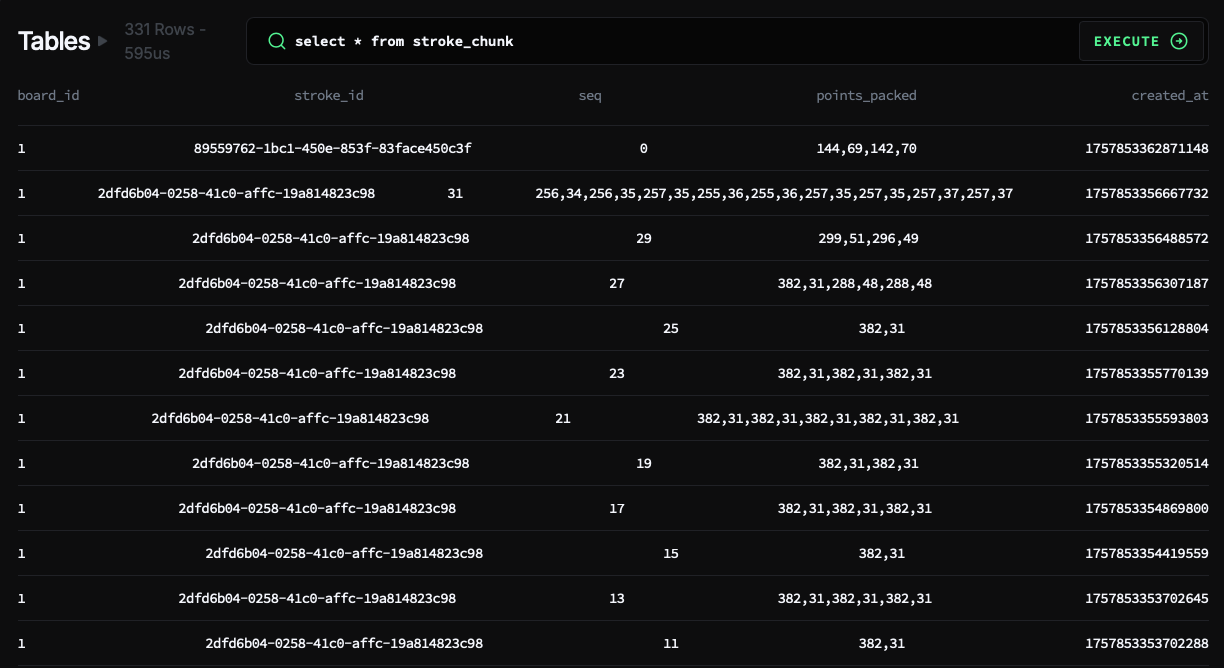The width and height of the screenshot is (1224, 668).
Task: Select the seq cell with value 31
Action: tap(455, 194)
